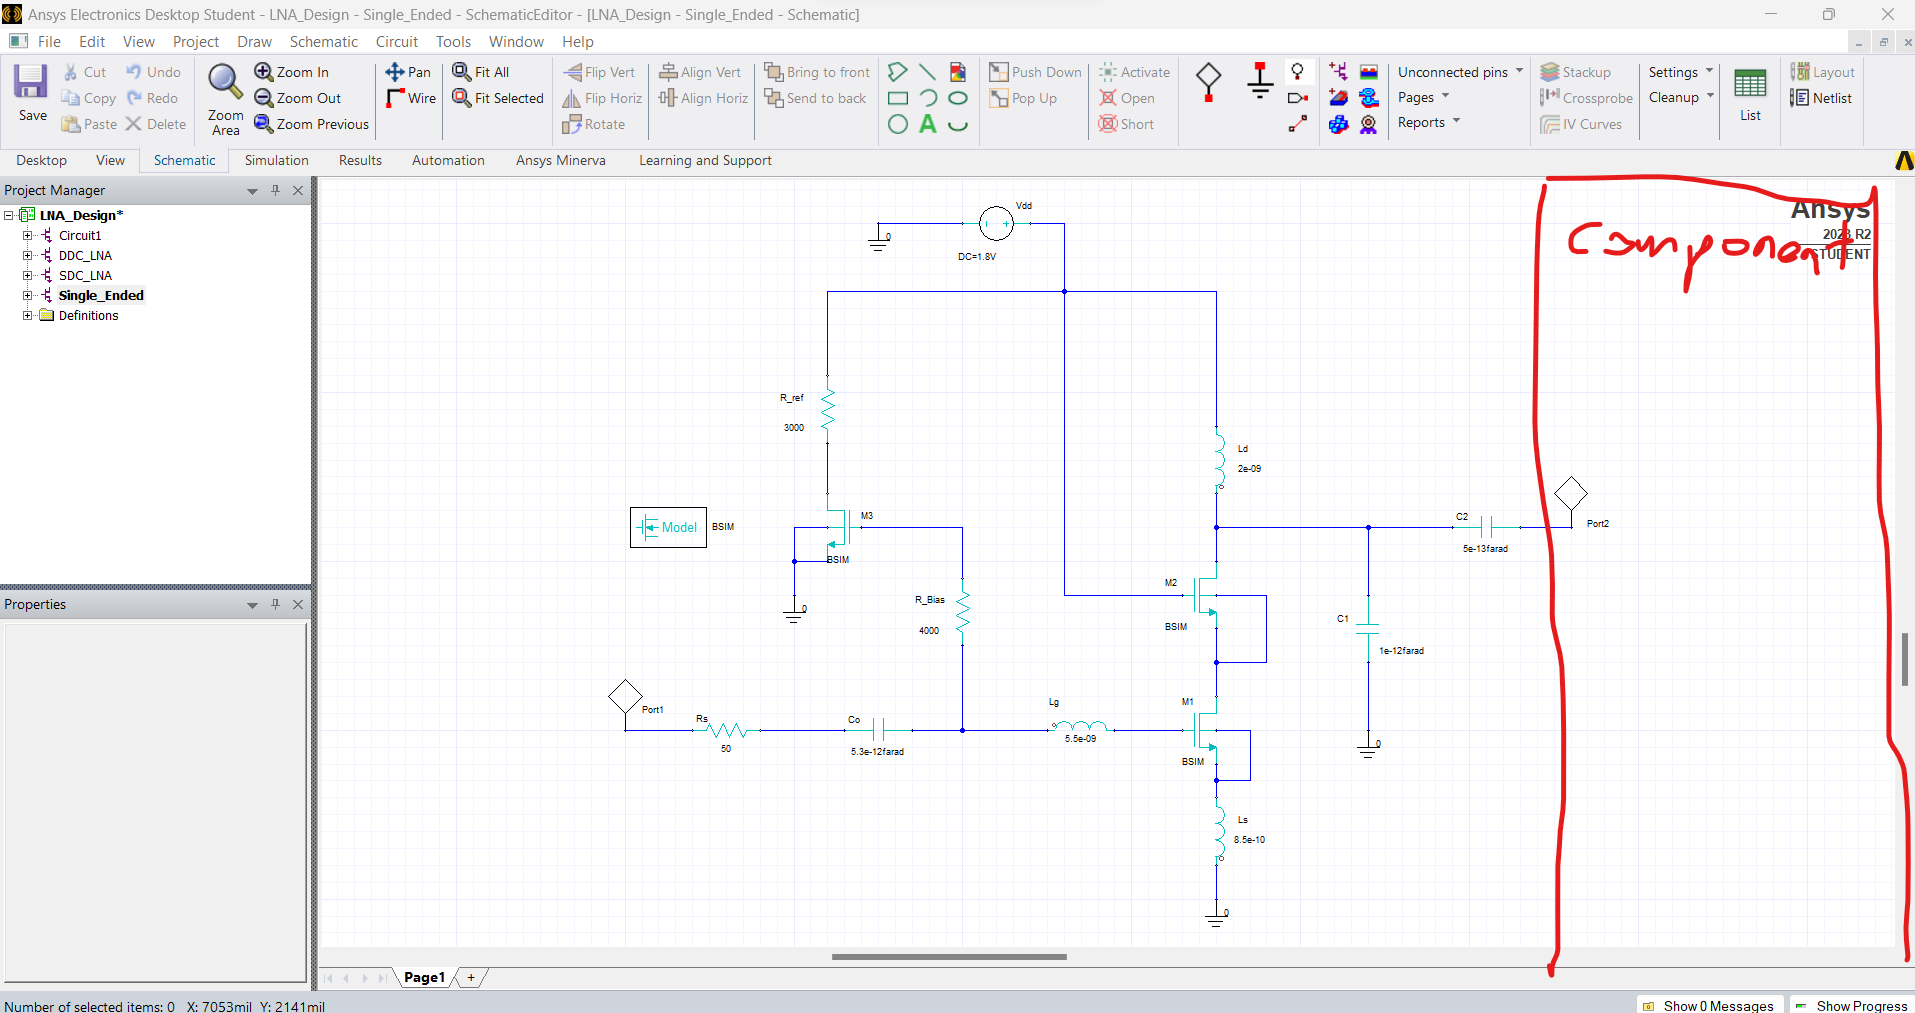The height and width of the screenshot is (1013, 1915).
Task: Select the Page1 sheet tab
Action: point(424,978)
